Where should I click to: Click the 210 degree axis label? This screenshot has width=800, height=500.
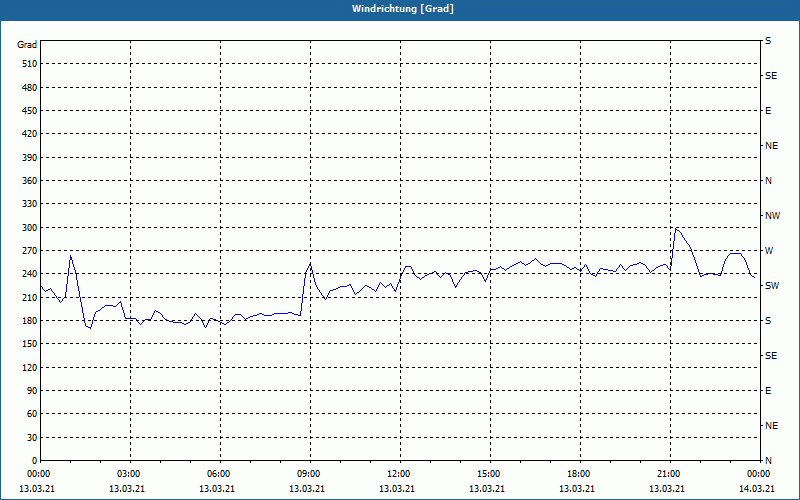(x=30, y=297)
